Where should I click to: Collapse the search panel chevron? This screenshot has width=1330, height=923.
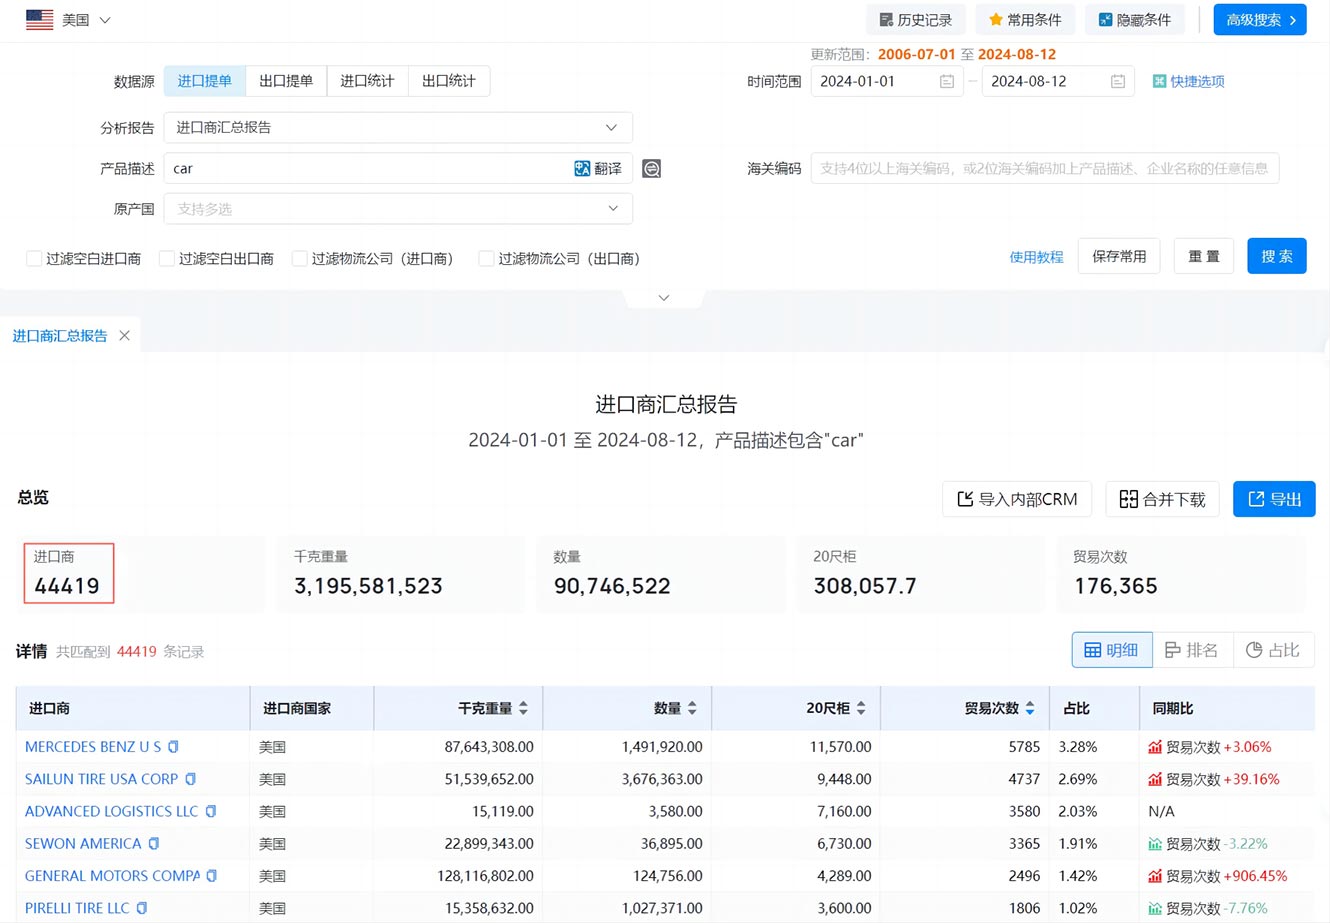point(664,298)
